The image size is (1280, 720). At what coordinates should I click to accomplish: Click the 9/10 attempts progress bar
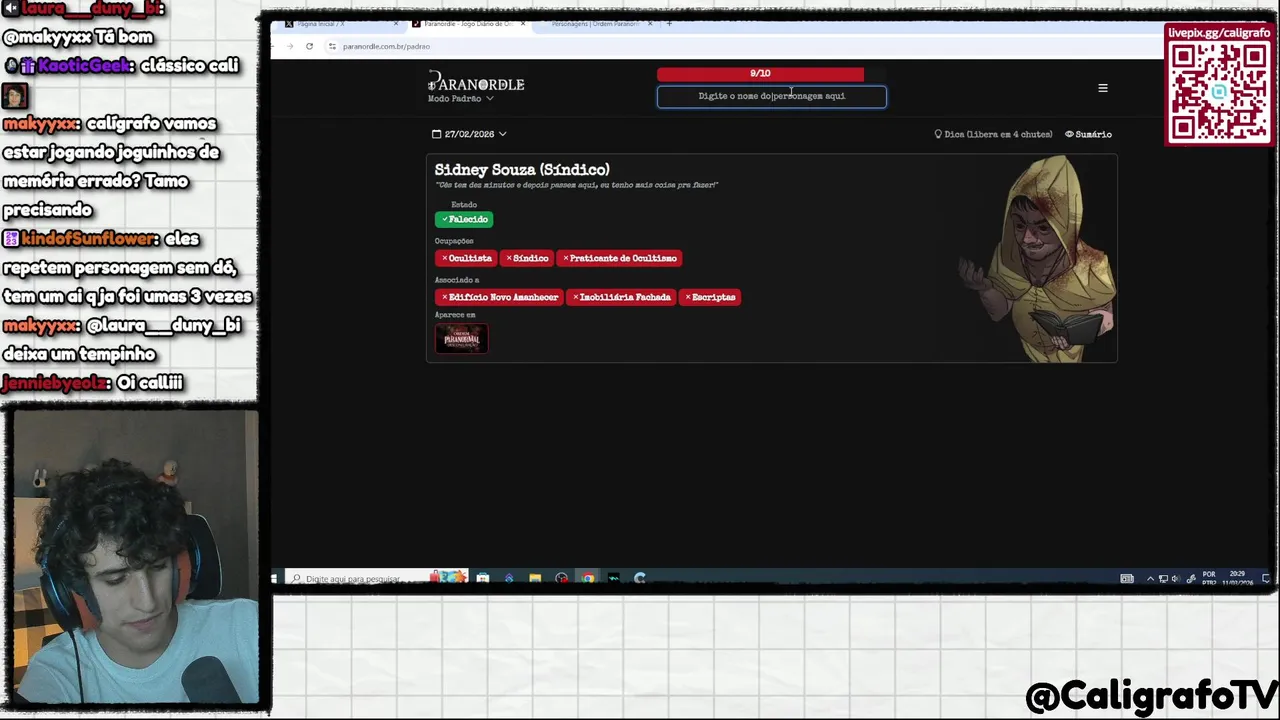(760, 74)
